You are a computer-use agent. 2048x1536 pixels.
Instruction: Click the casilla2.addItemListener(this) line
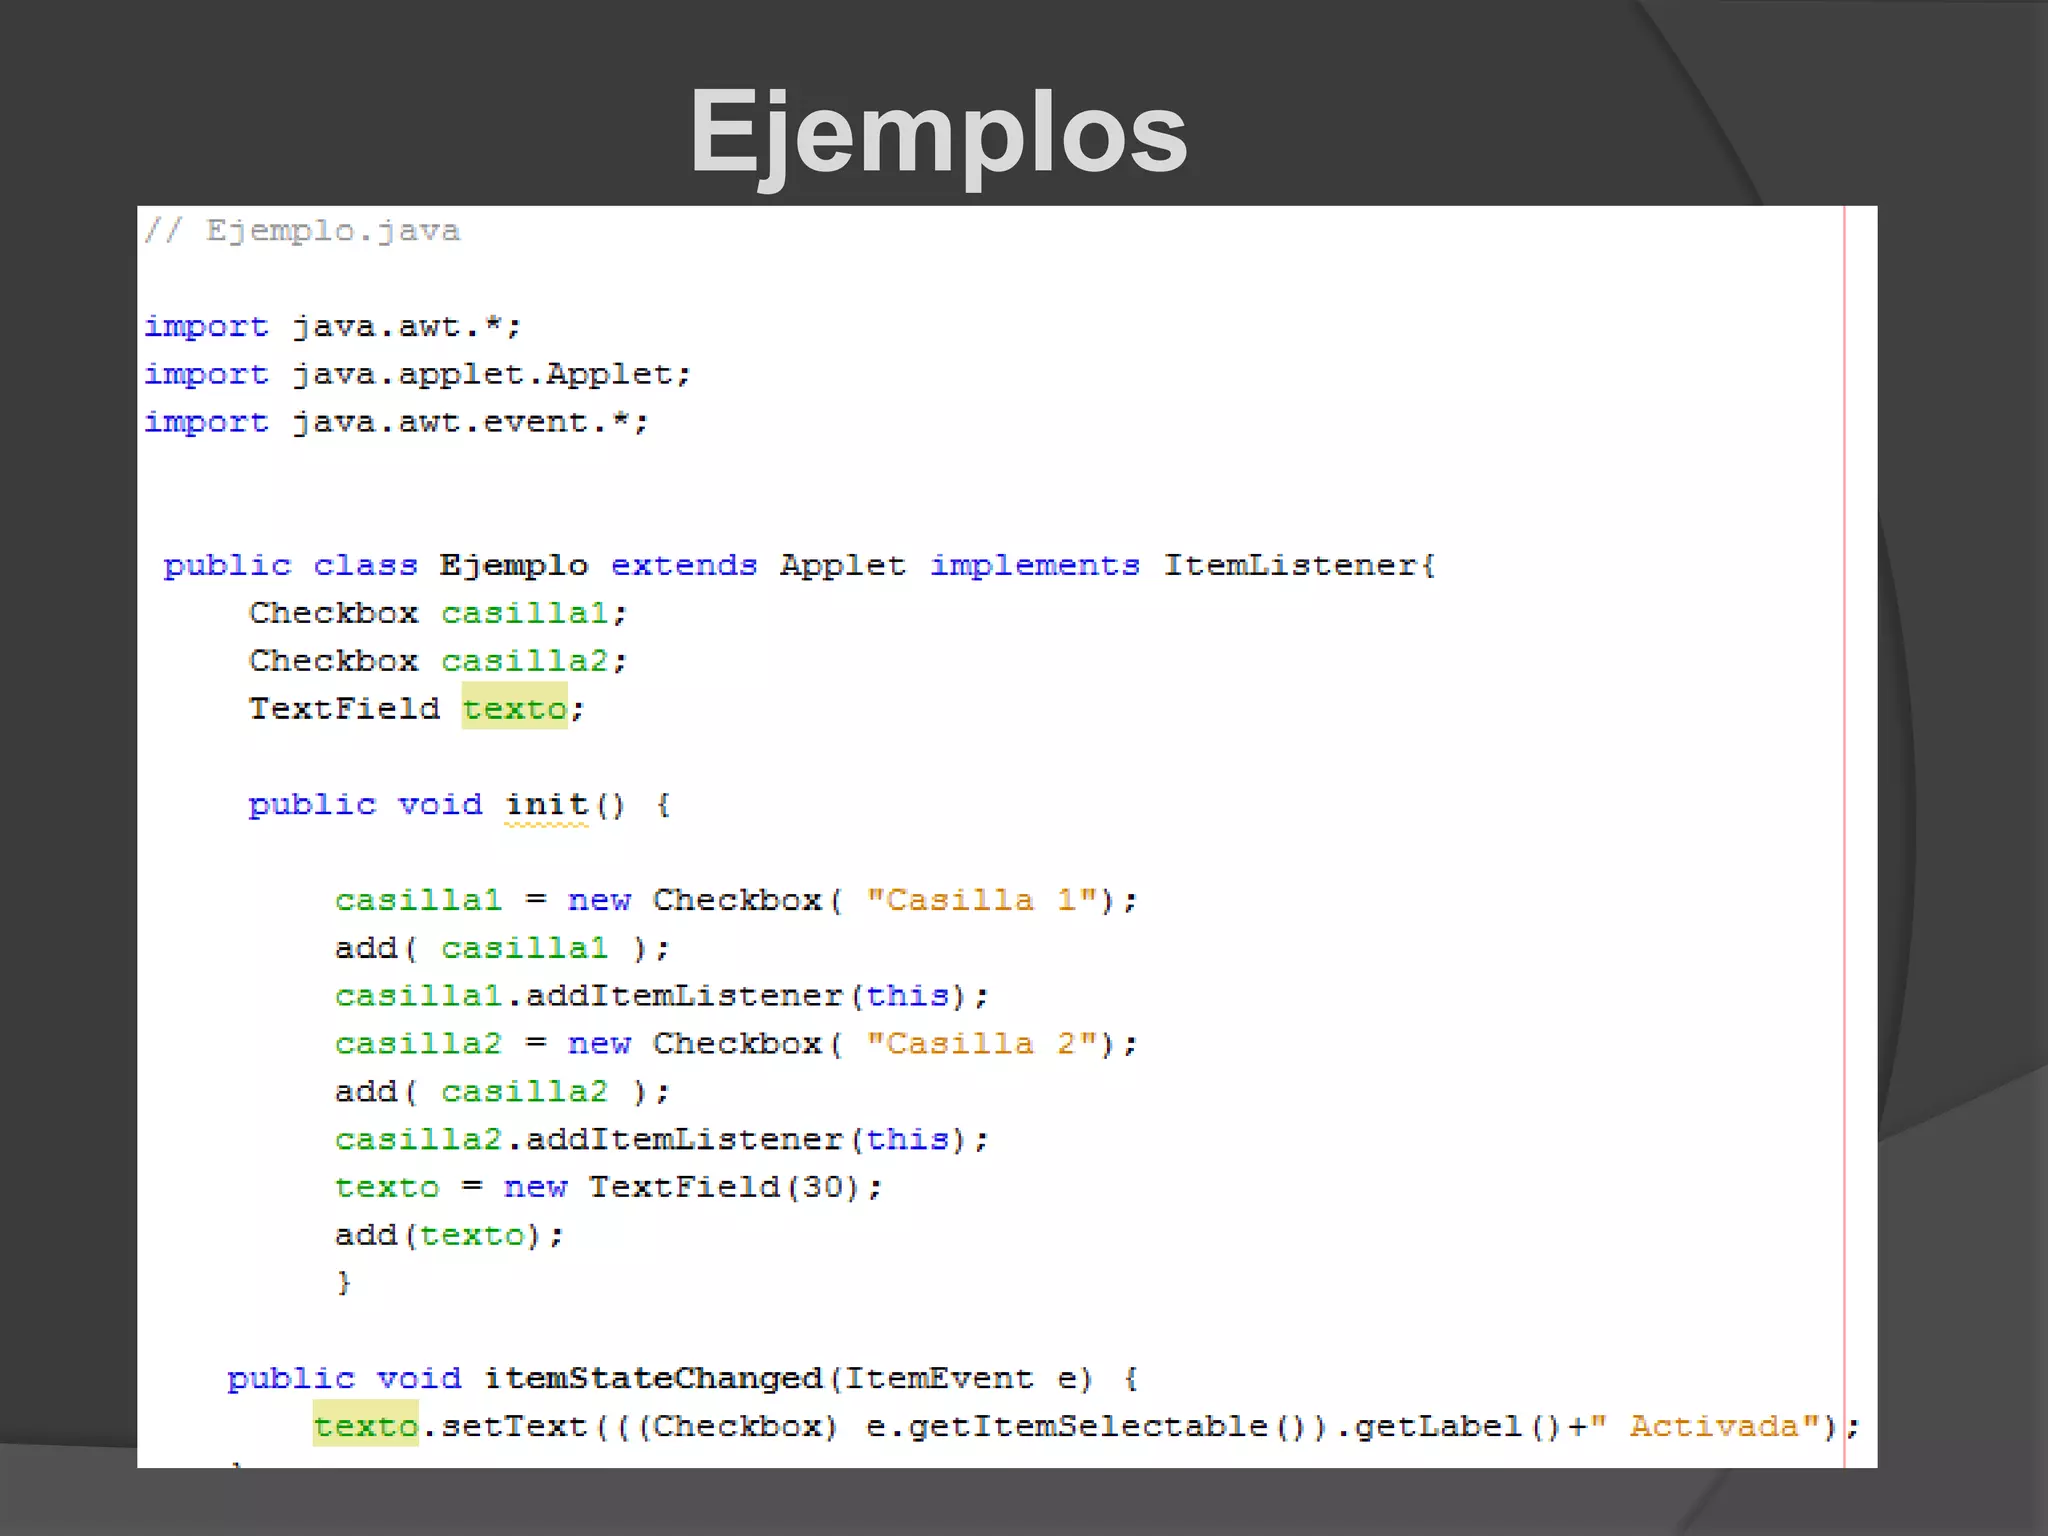click(x=661, y=1140)
